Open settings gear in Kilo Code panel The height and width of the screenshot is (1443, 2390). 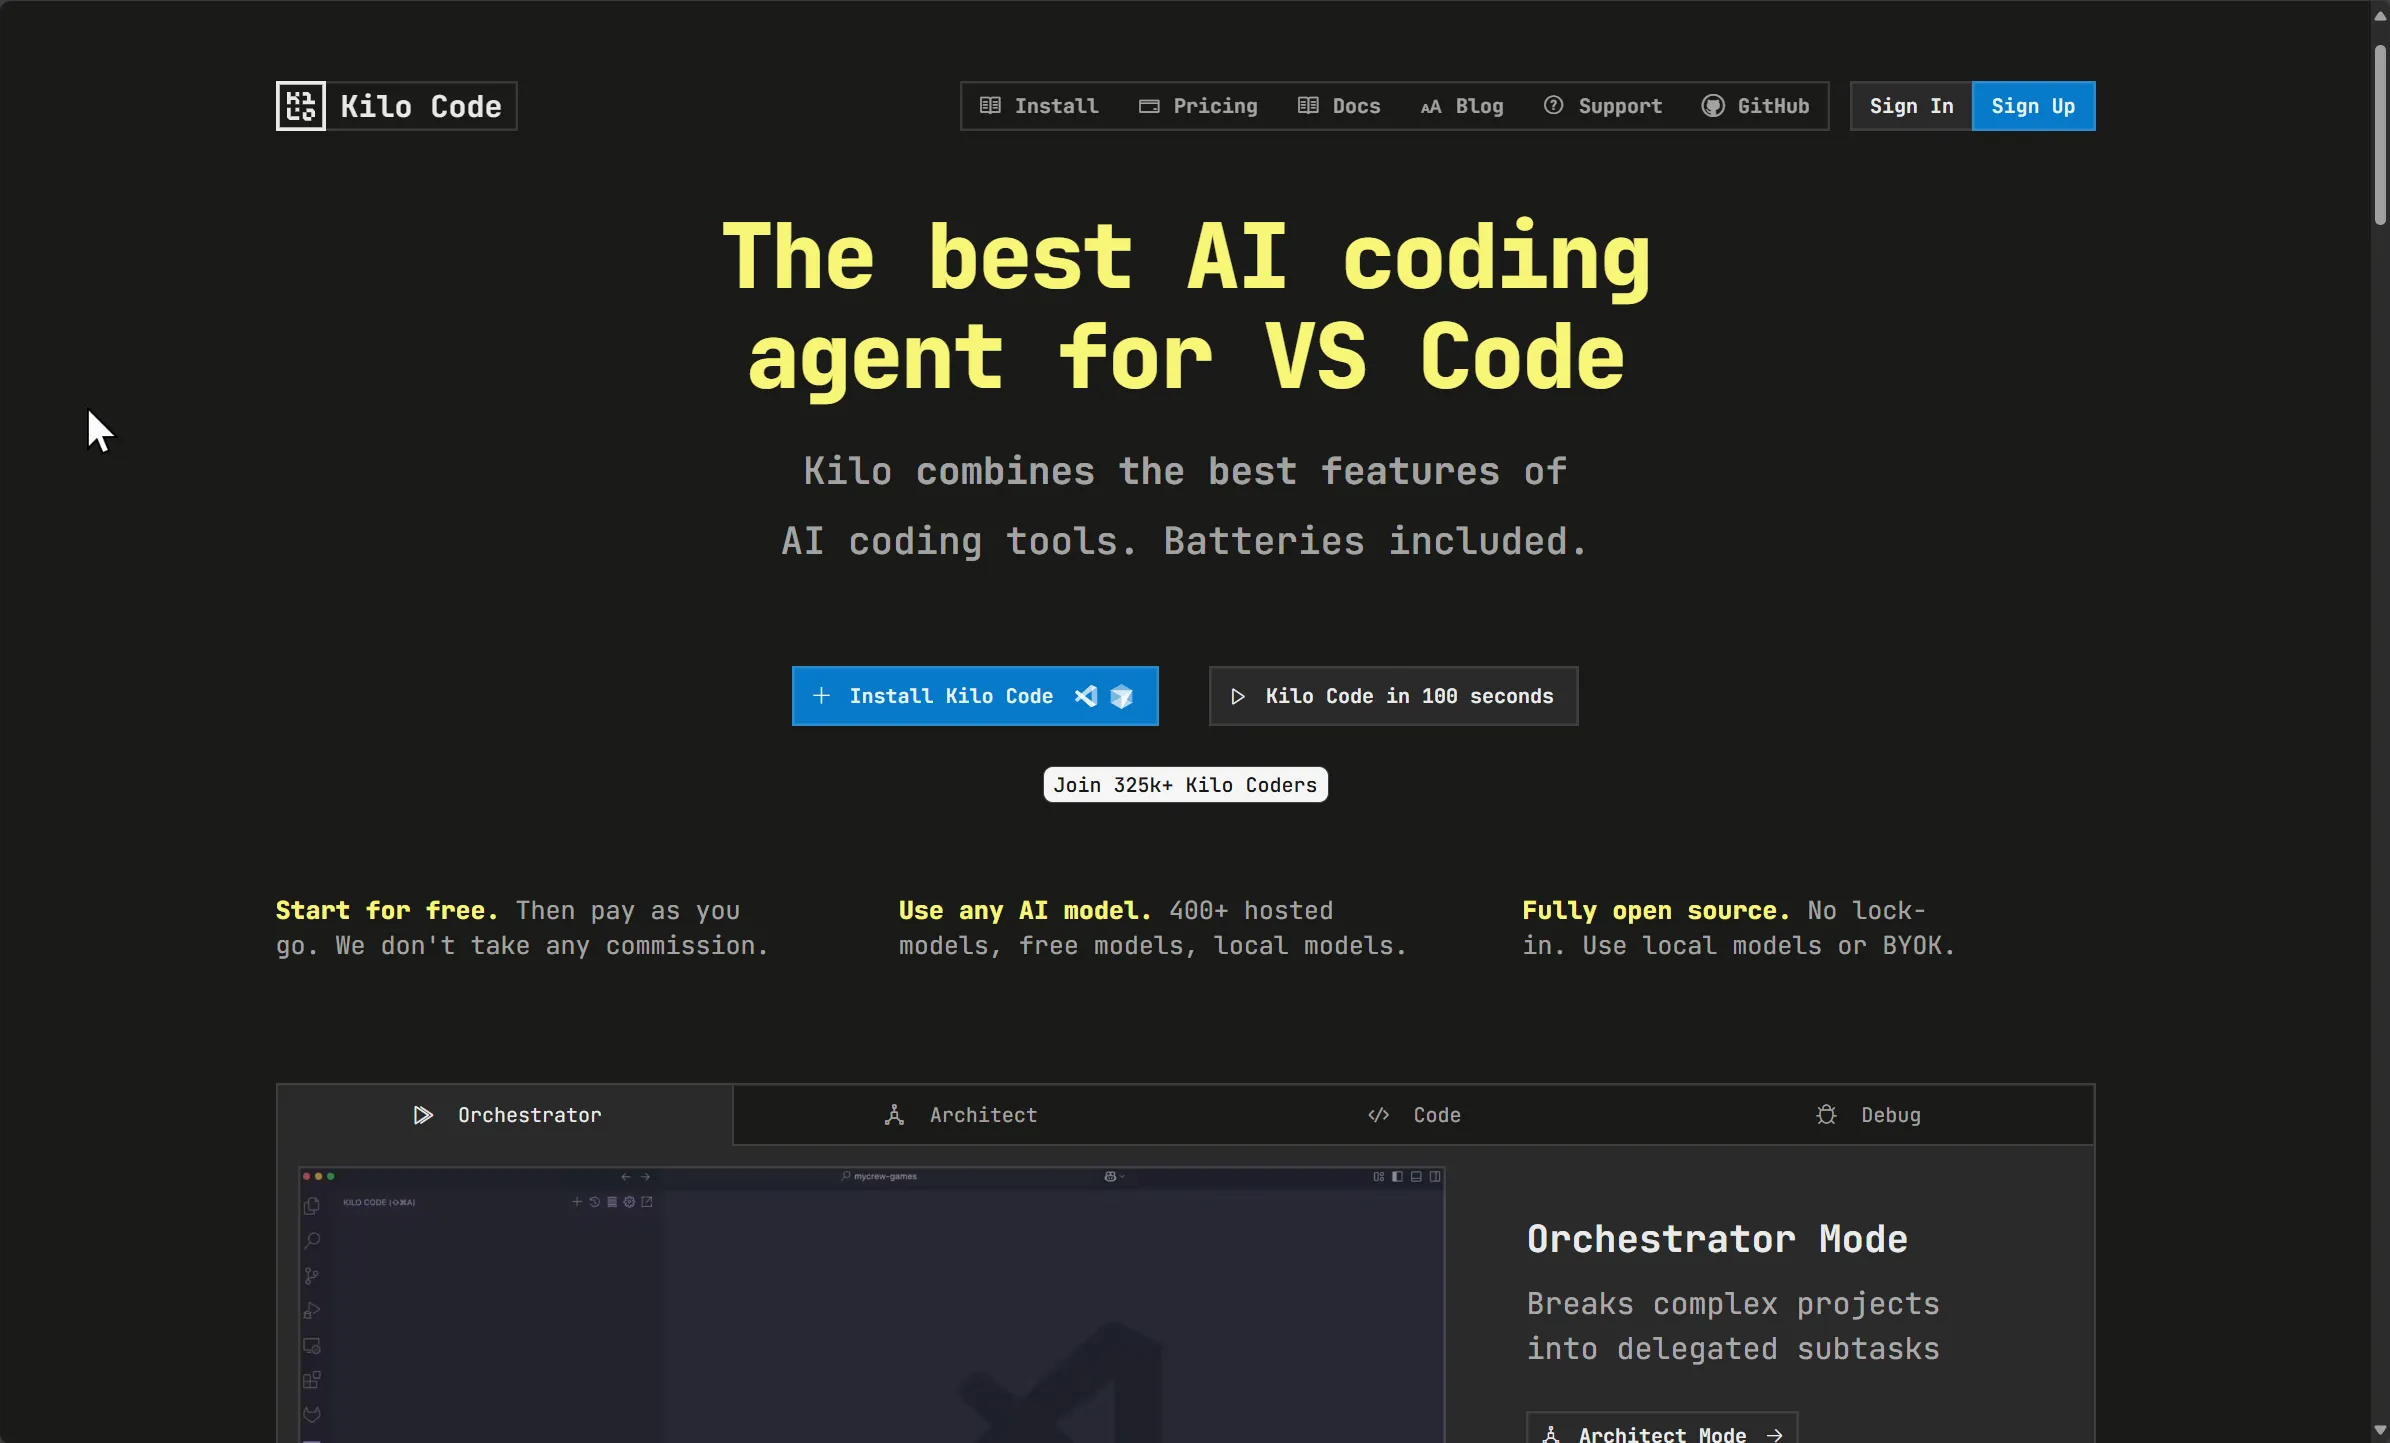pos(629,1202)
